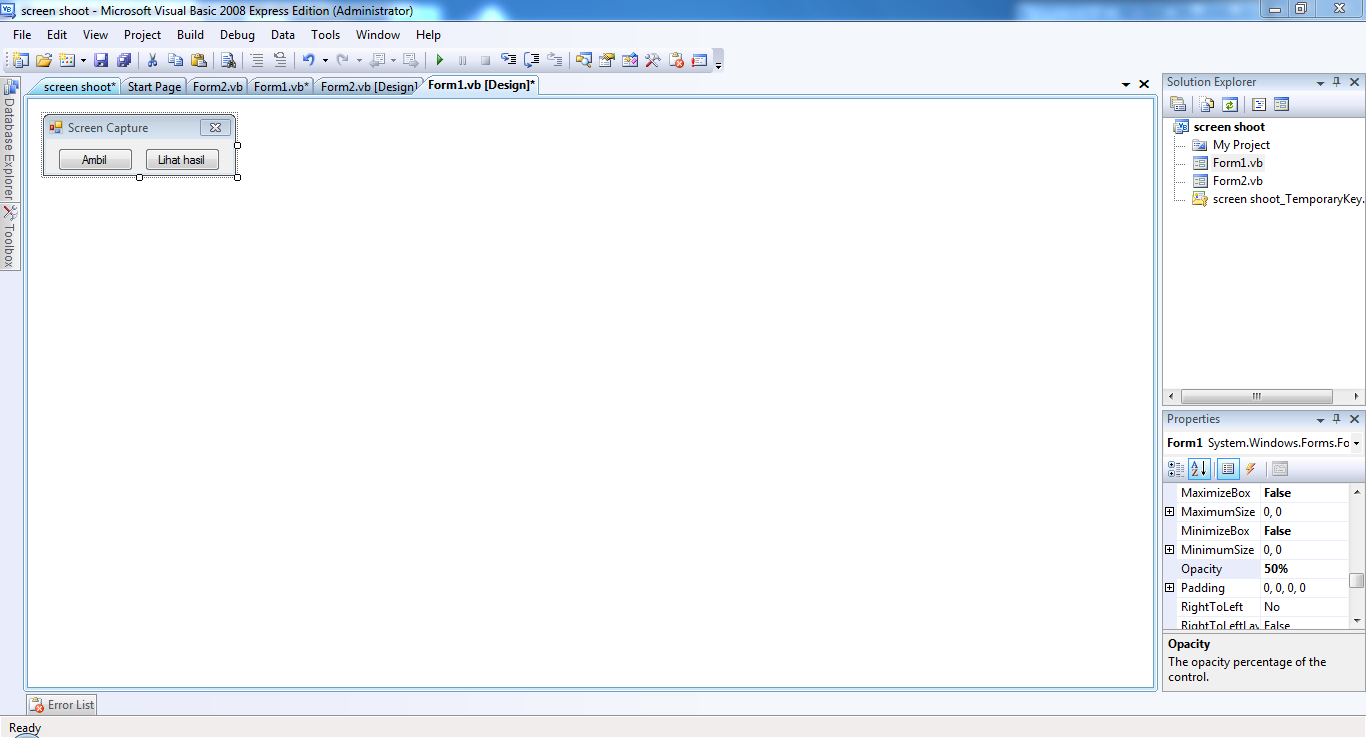Open the Debug menu

[237, 35]
